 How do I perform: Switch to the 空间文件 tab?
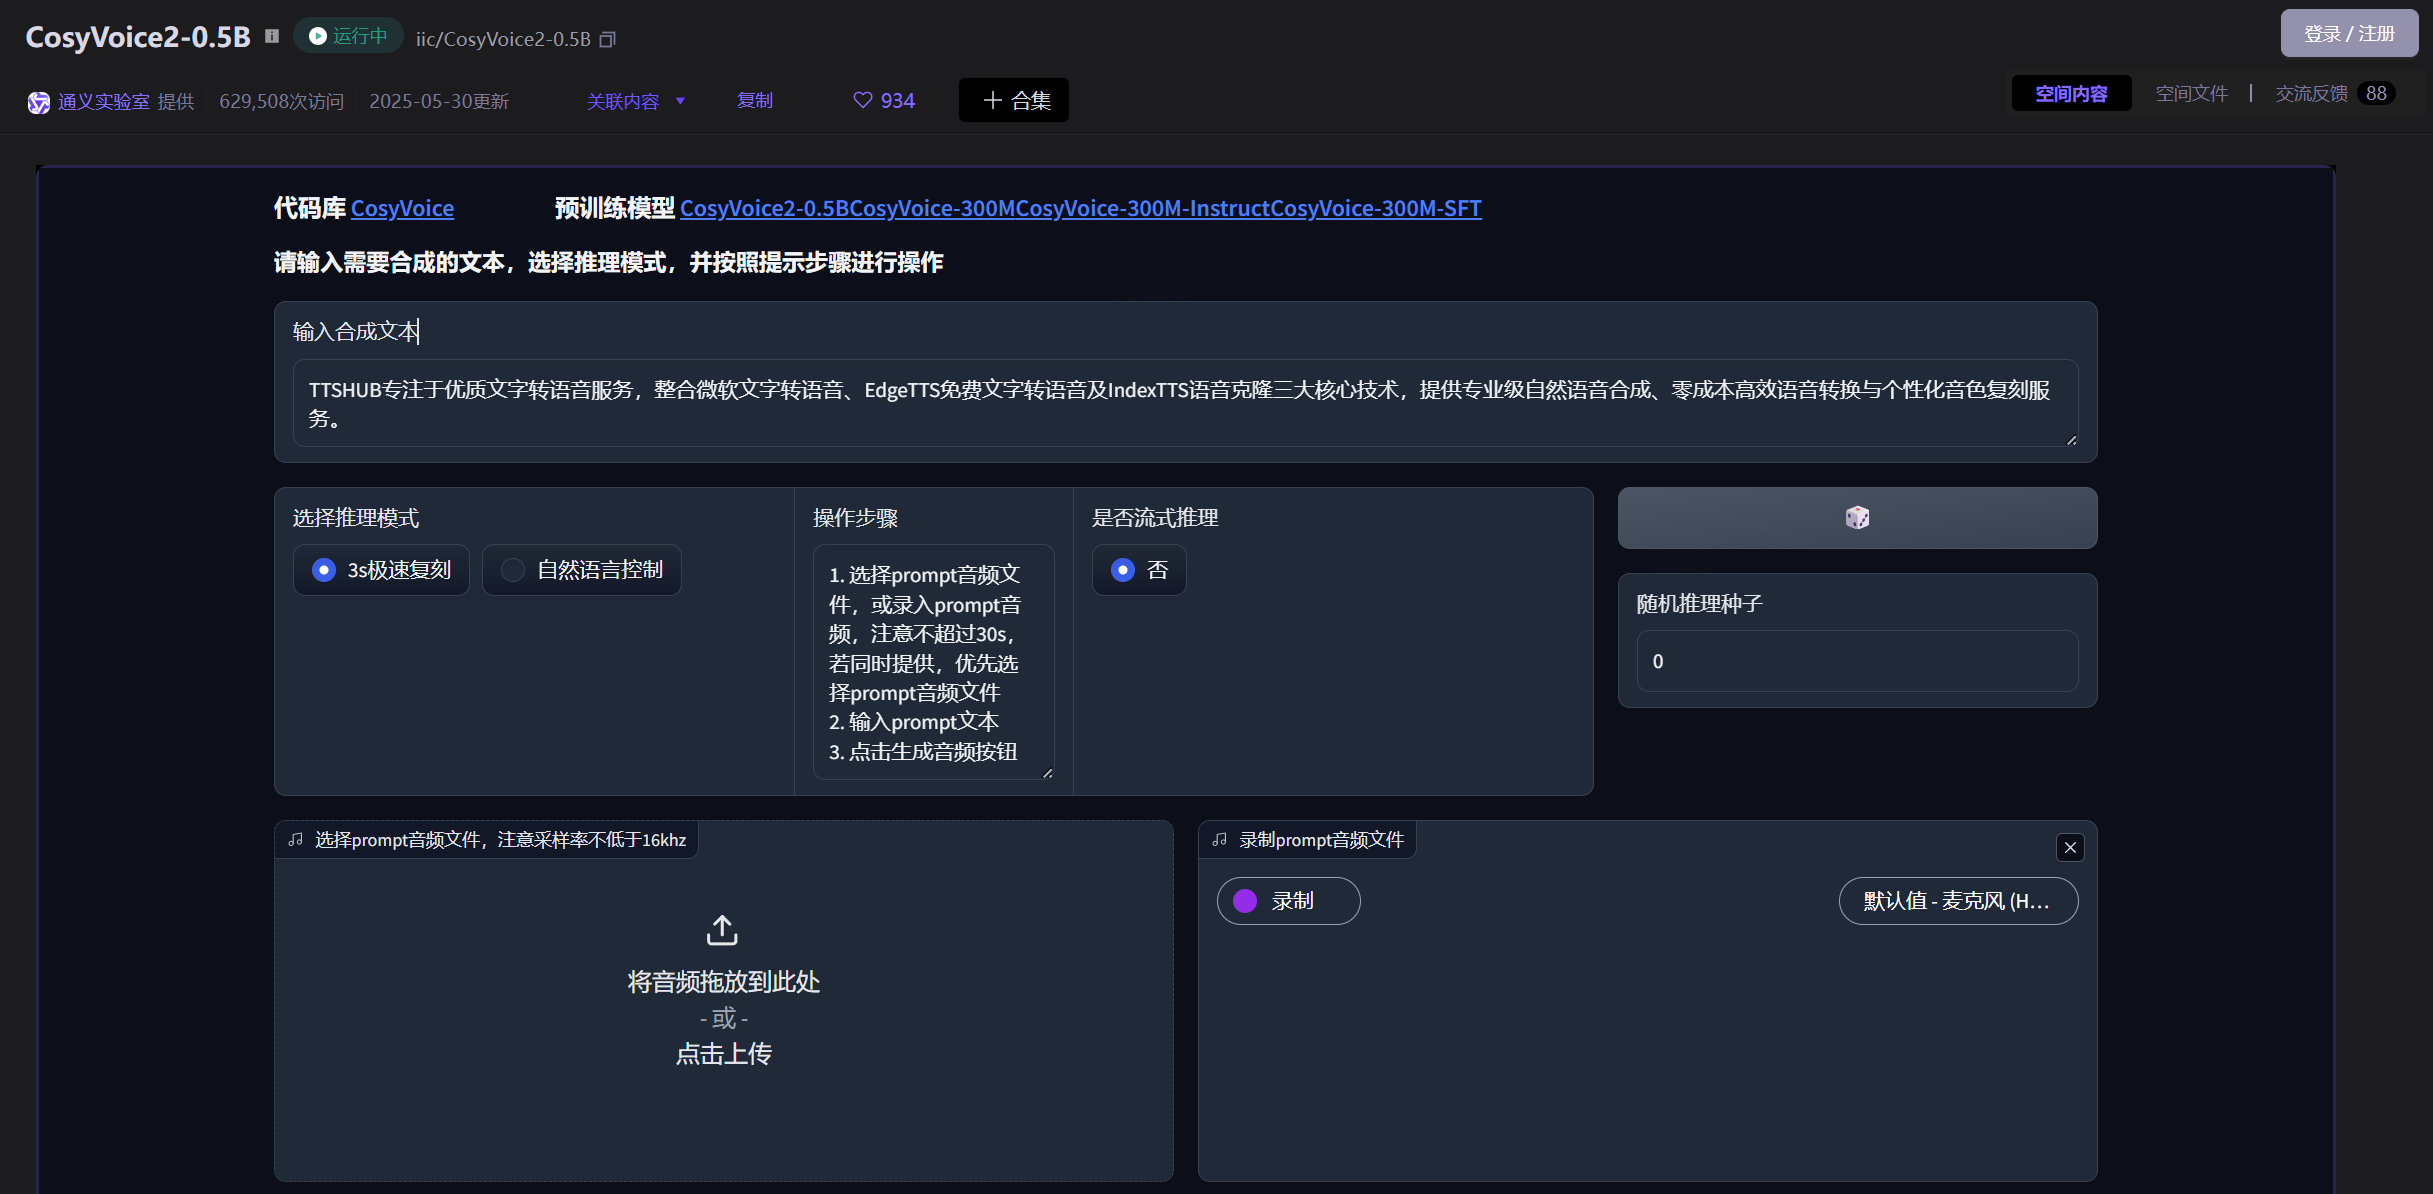(x=2191, y=93)
